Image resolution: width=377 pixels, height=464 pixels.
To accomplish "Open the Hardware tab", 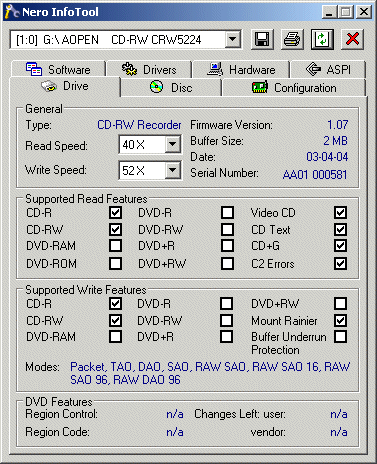I will click(241, 69).
